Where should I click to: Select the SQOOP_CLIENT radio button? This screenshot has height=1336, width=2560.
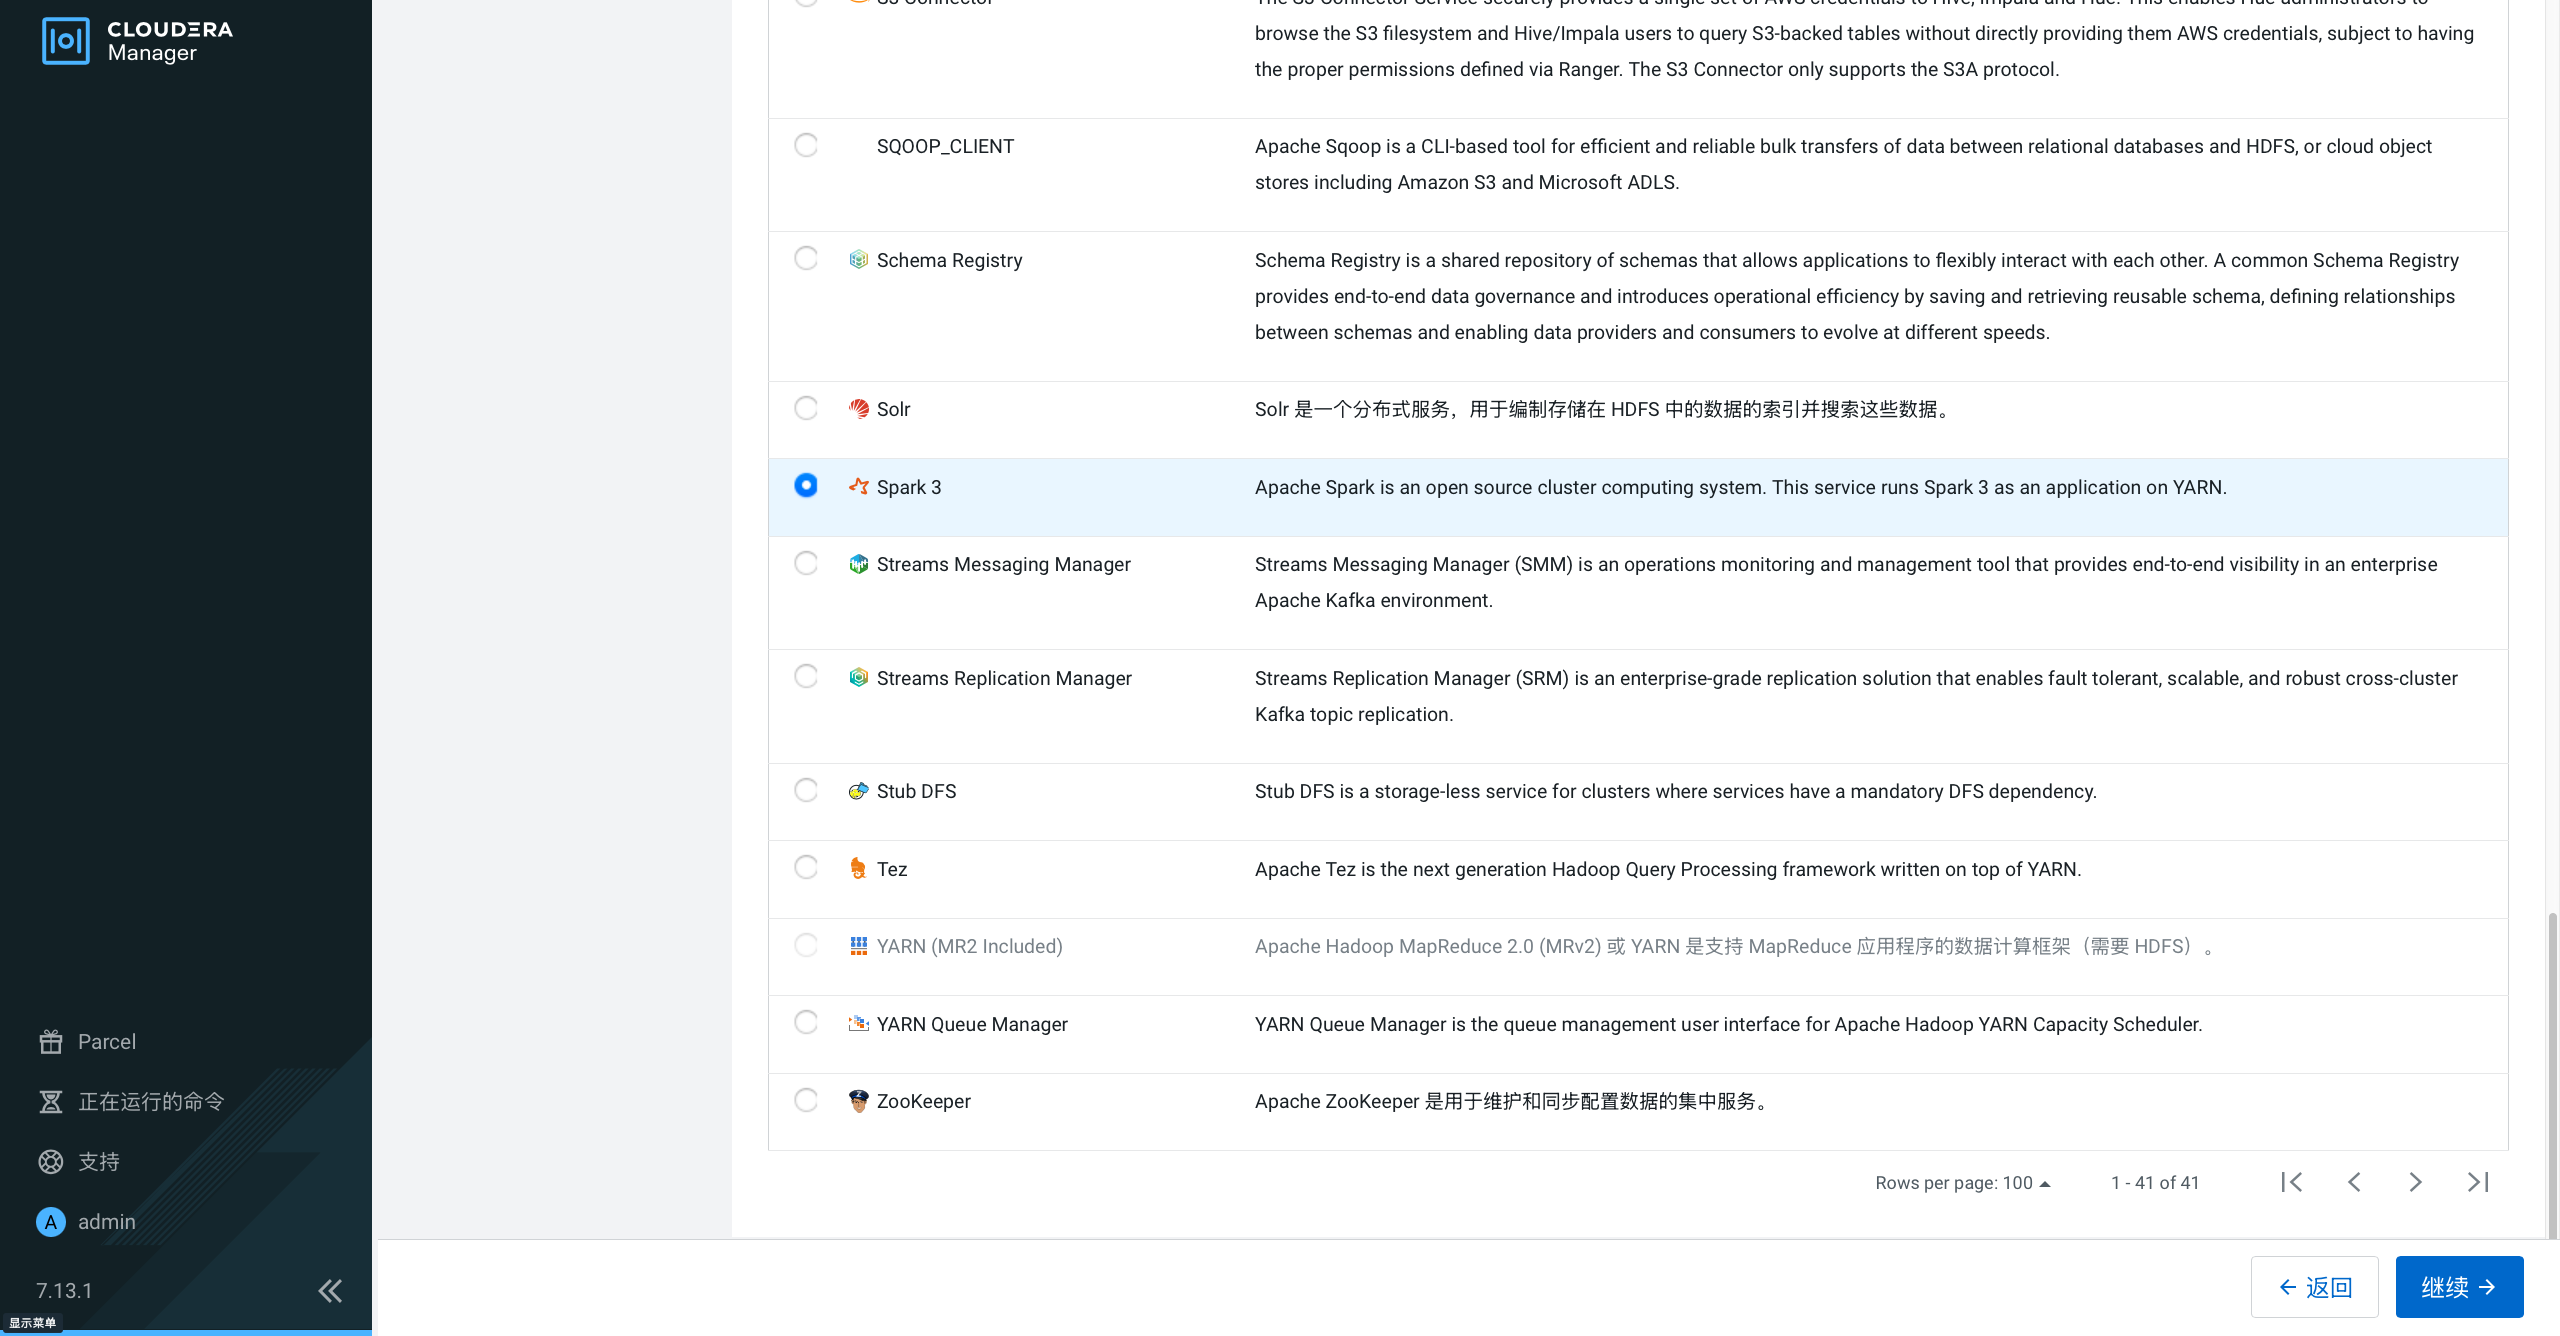806,145
